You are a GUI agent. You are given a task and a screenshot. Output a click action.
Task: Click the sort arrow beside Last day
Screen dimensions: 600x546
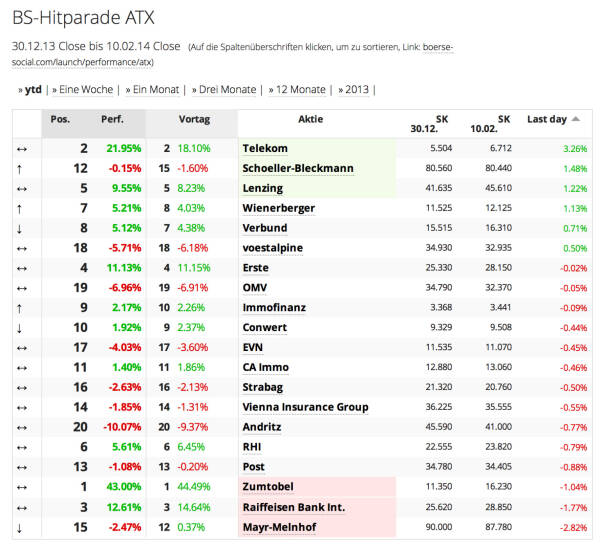(576, 119)
